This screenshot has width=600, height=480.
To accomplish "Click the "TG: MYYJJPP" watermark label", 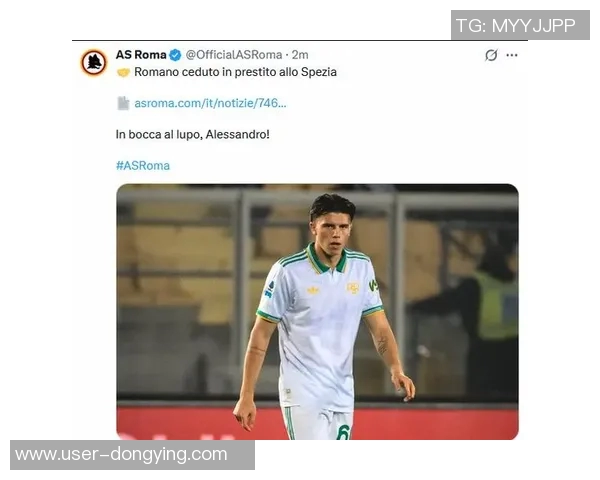I will click(x=515, y=25).
